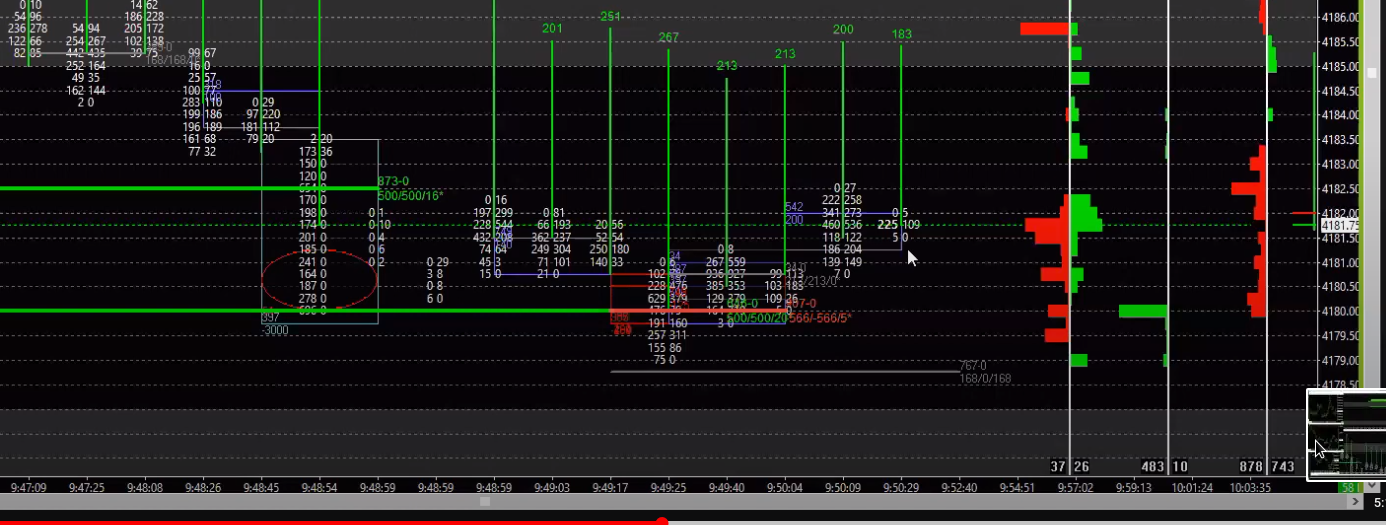The width and height of the screenshot is (1386, 525).
Task: Click the 9:59:13 time axis label
Action: coord(1133,487)
